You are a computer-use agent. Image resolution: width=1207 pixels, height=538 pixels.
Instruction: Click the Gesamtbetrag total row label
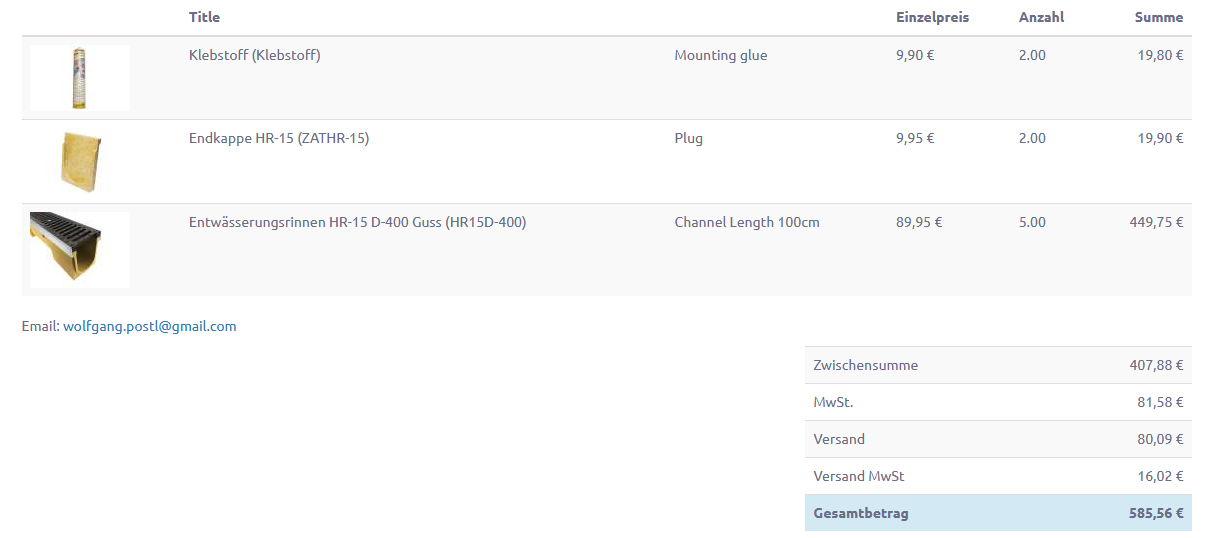tap(861, 513)
